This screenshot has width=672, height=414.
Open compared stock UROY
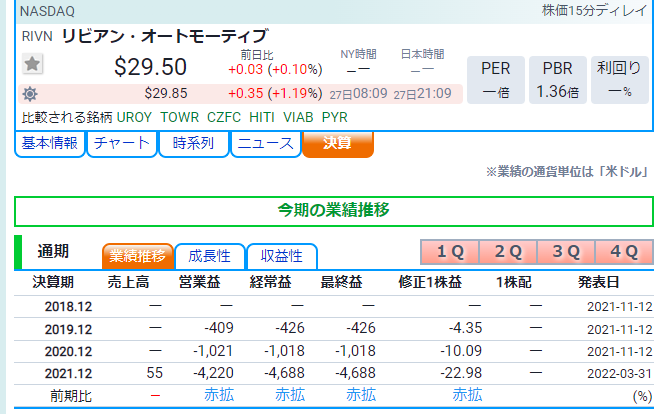(x=134, y=117)
